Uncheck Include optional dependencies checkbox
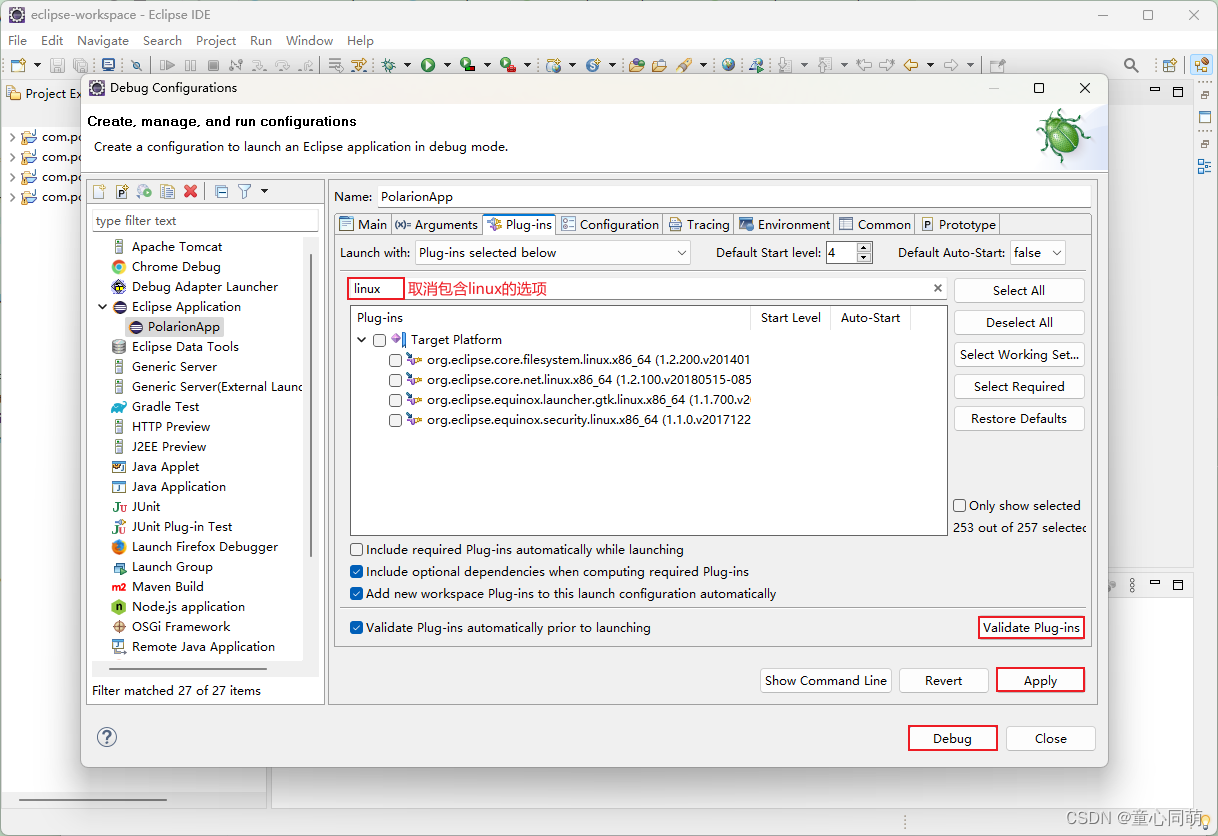1218x836 pixels. point(357,572)
